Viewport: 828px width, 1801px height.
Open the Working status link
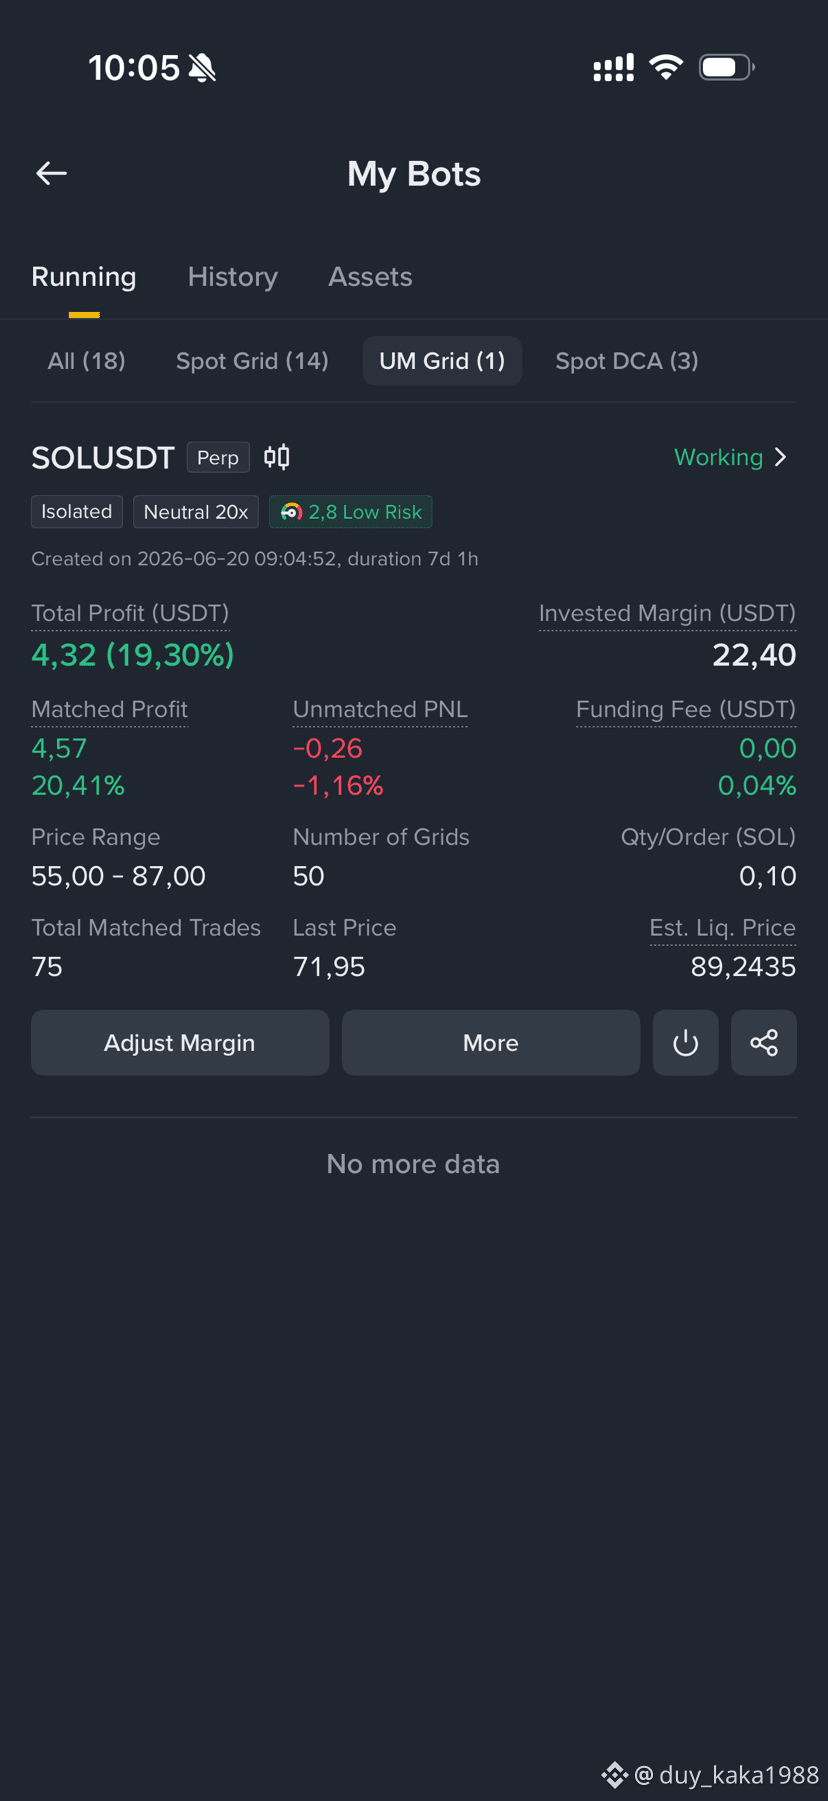(x=718, y=457)
